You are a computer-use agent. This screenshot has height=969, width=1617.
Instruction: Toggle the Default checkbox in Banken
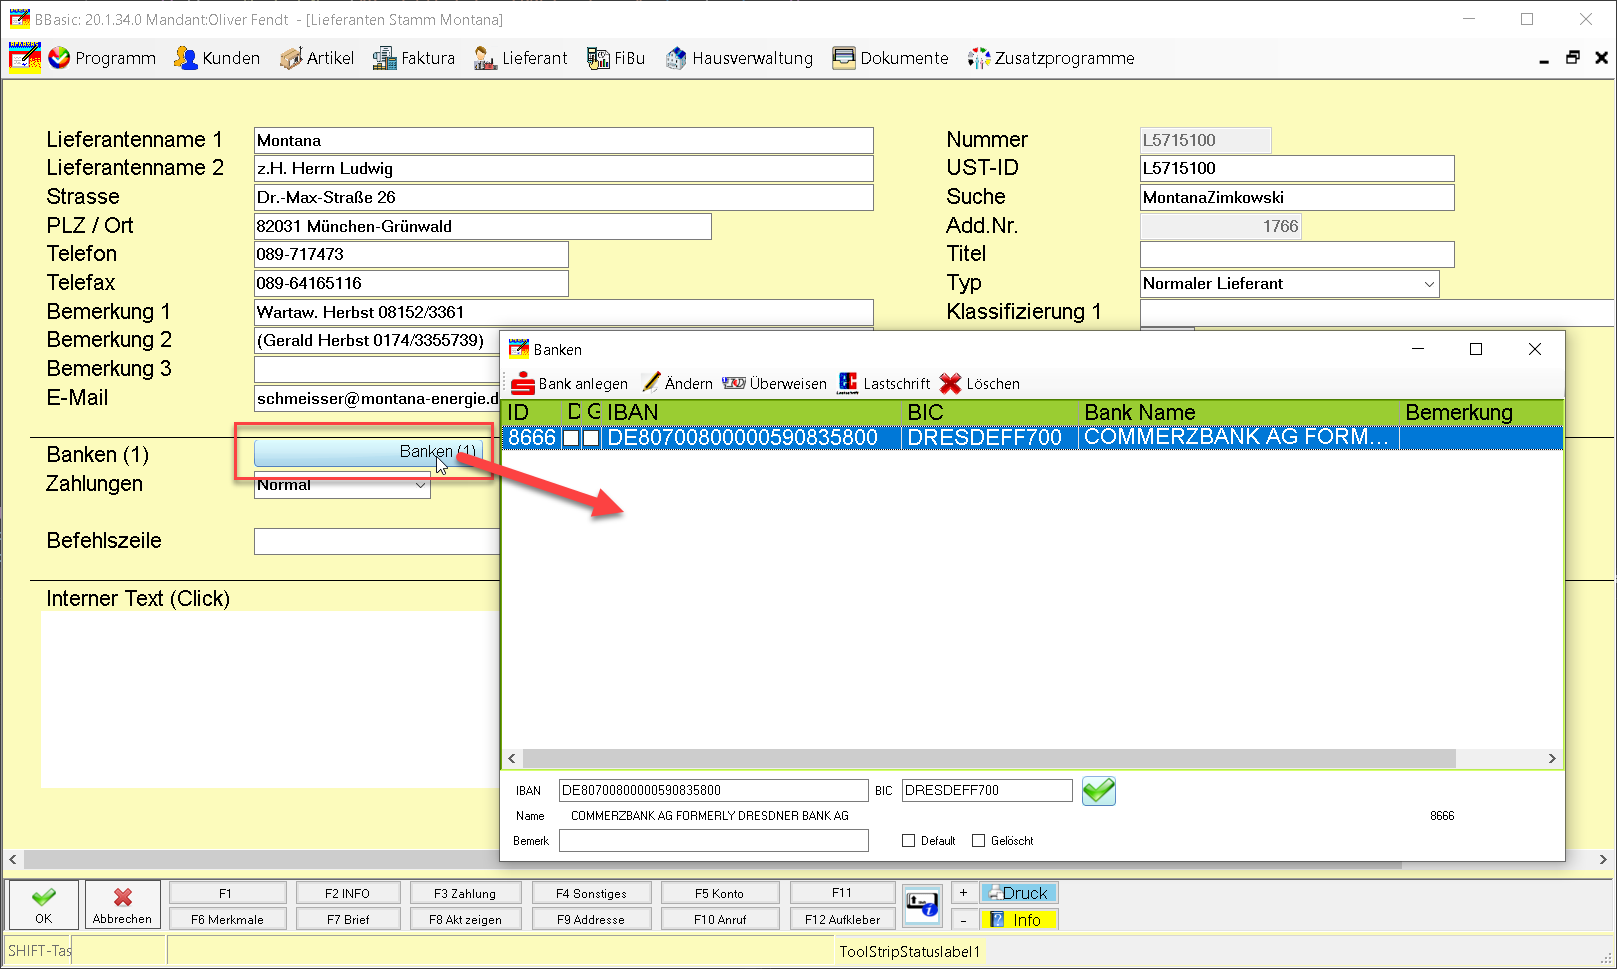click(x=908, y=841)
